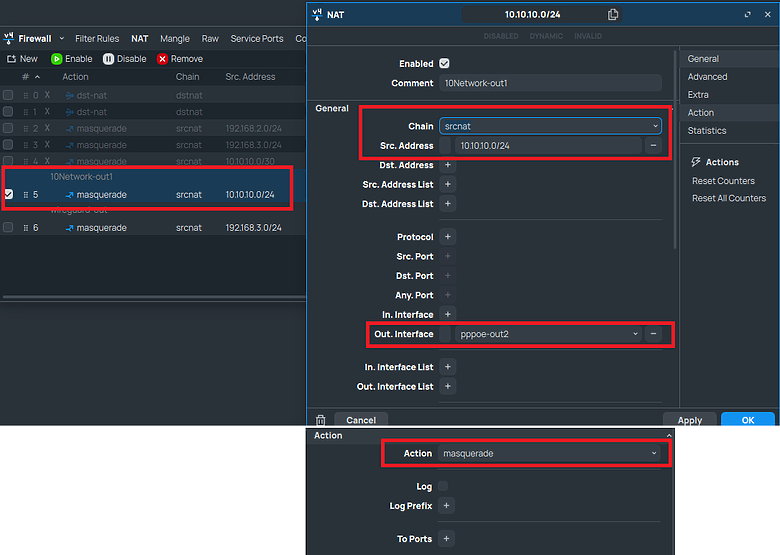Click the Firewall logo icon

[8, 38]
